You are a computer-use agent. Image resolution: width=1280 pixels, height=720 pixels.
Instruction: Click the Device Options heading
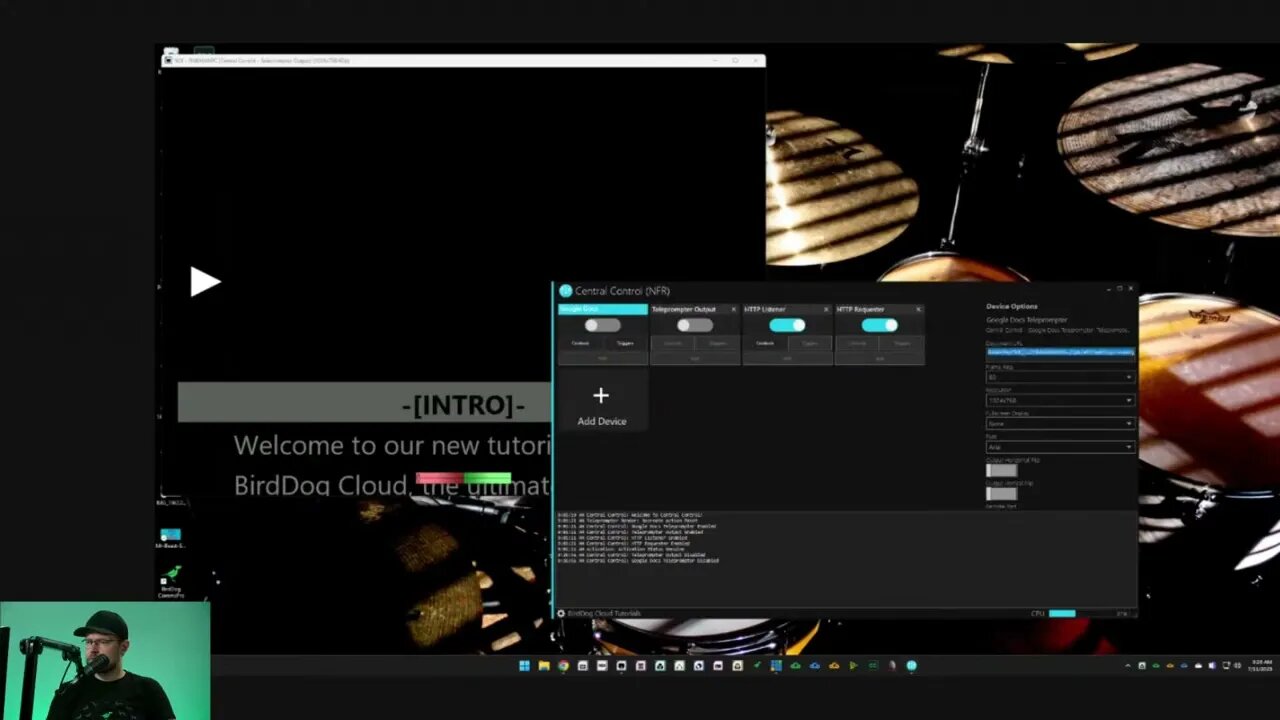tap(1012, 306)
